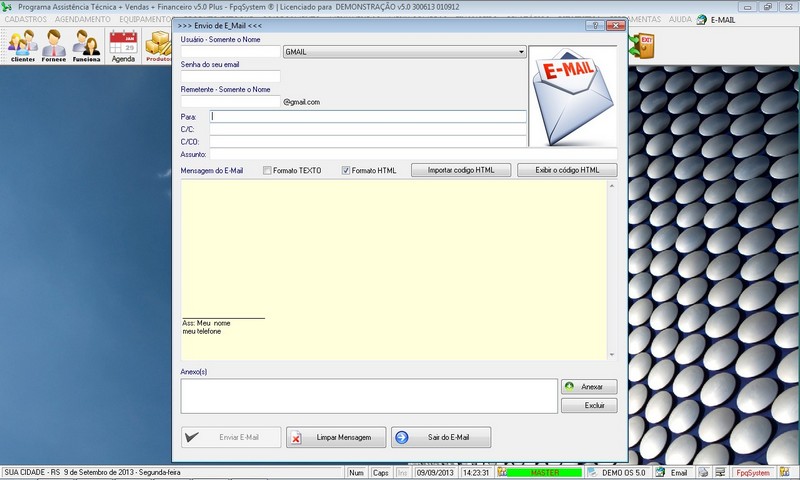Click the 14:23:31 clock status cell

click(x=476, y=472)
